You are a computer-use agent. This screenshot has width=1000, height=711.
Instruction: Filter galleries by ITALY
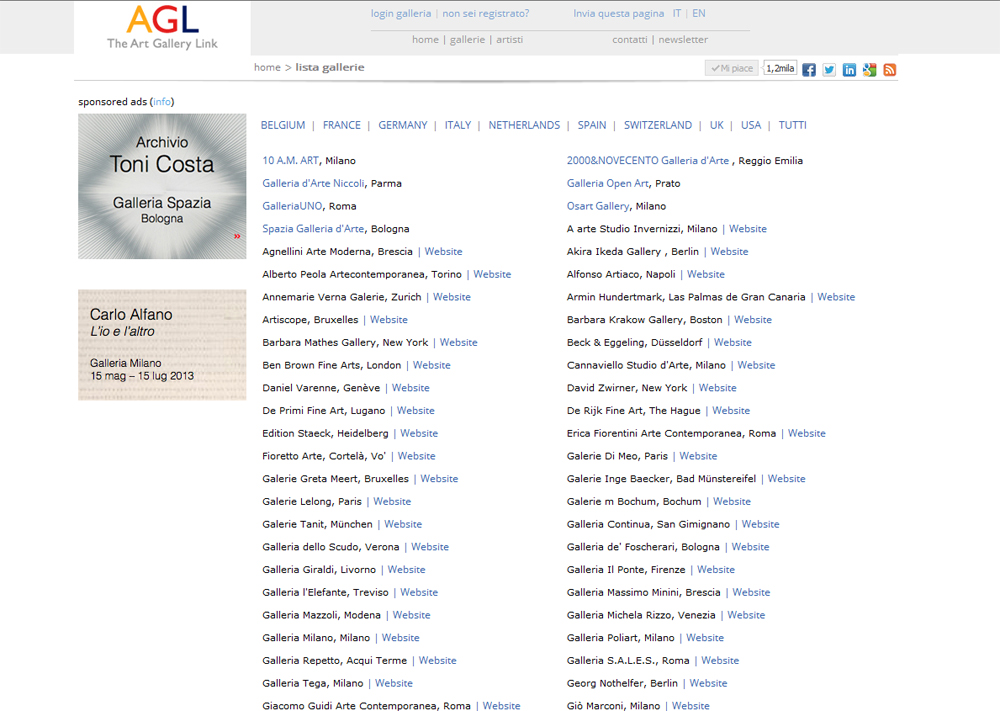[x=457, y=126]
